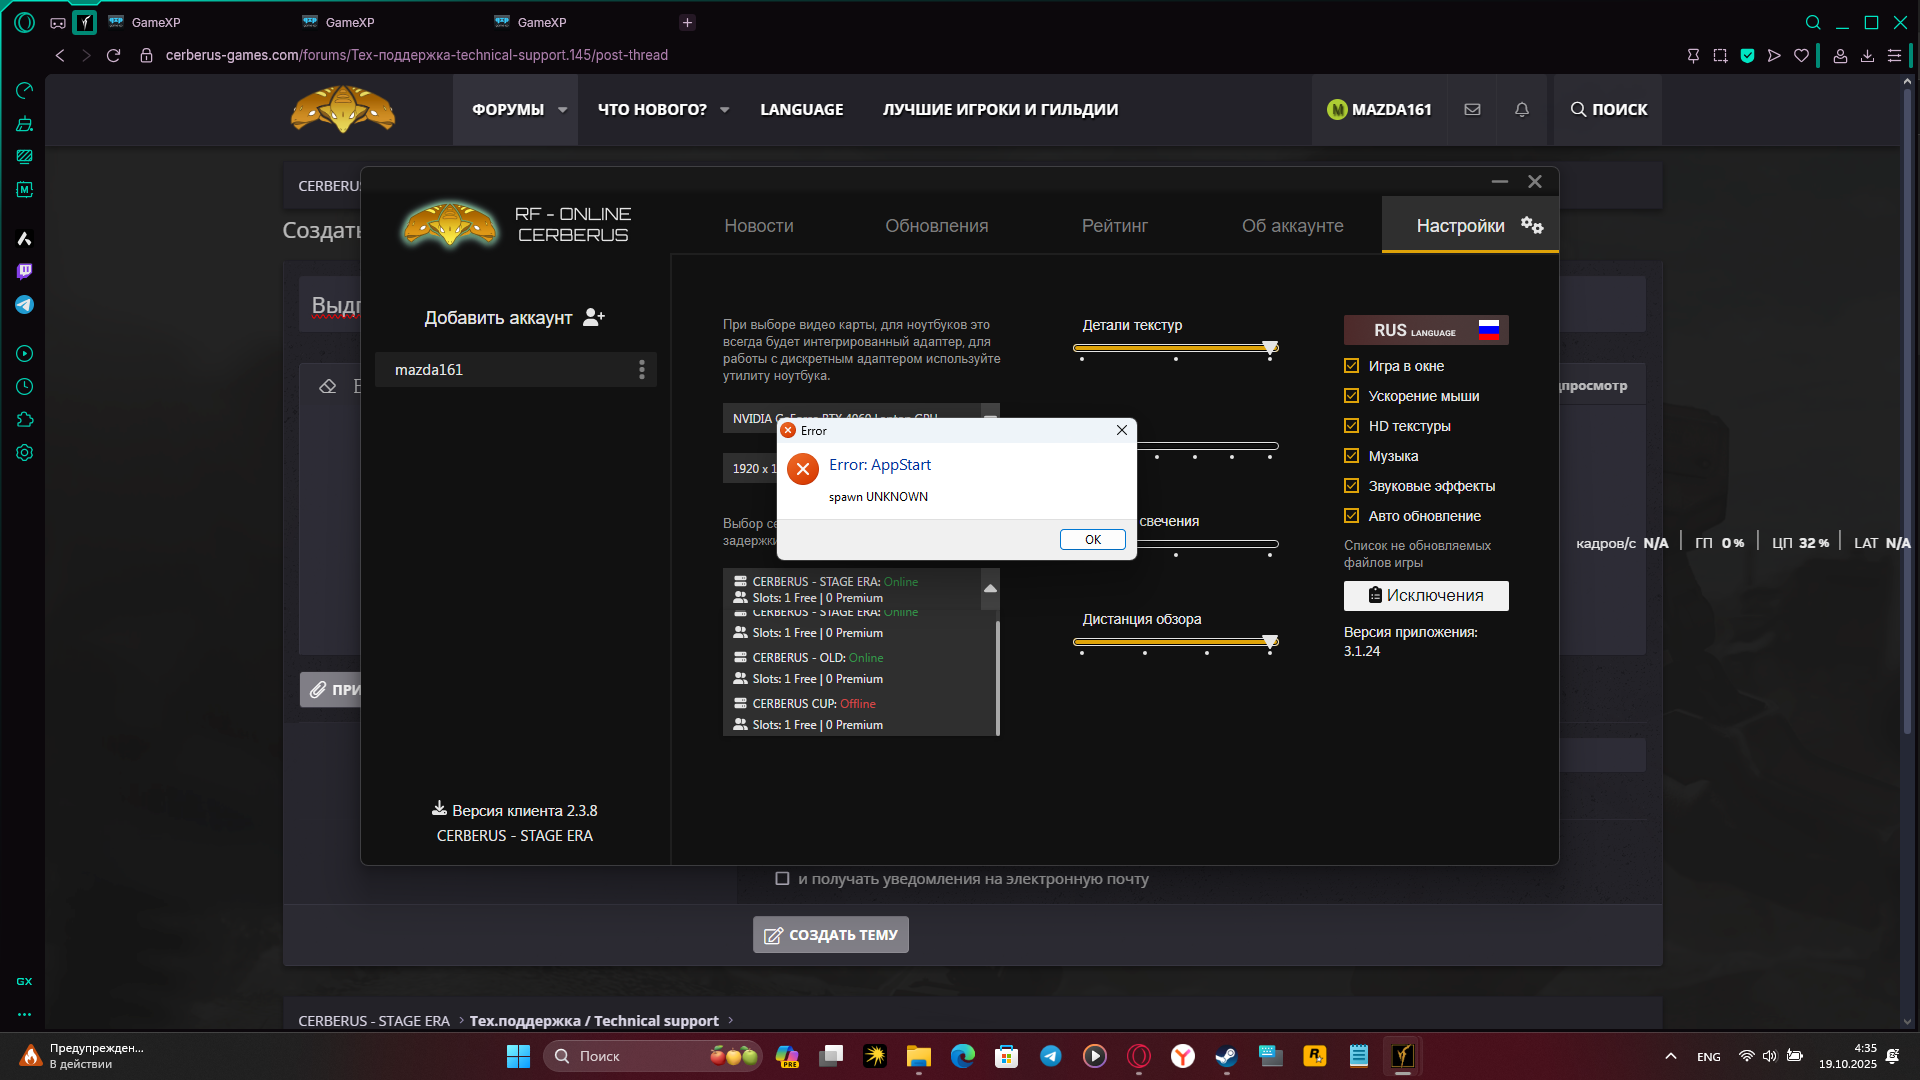1920x1080 pixels.
Task: Click the Исключения button
Action: (x=1425, y=596)
